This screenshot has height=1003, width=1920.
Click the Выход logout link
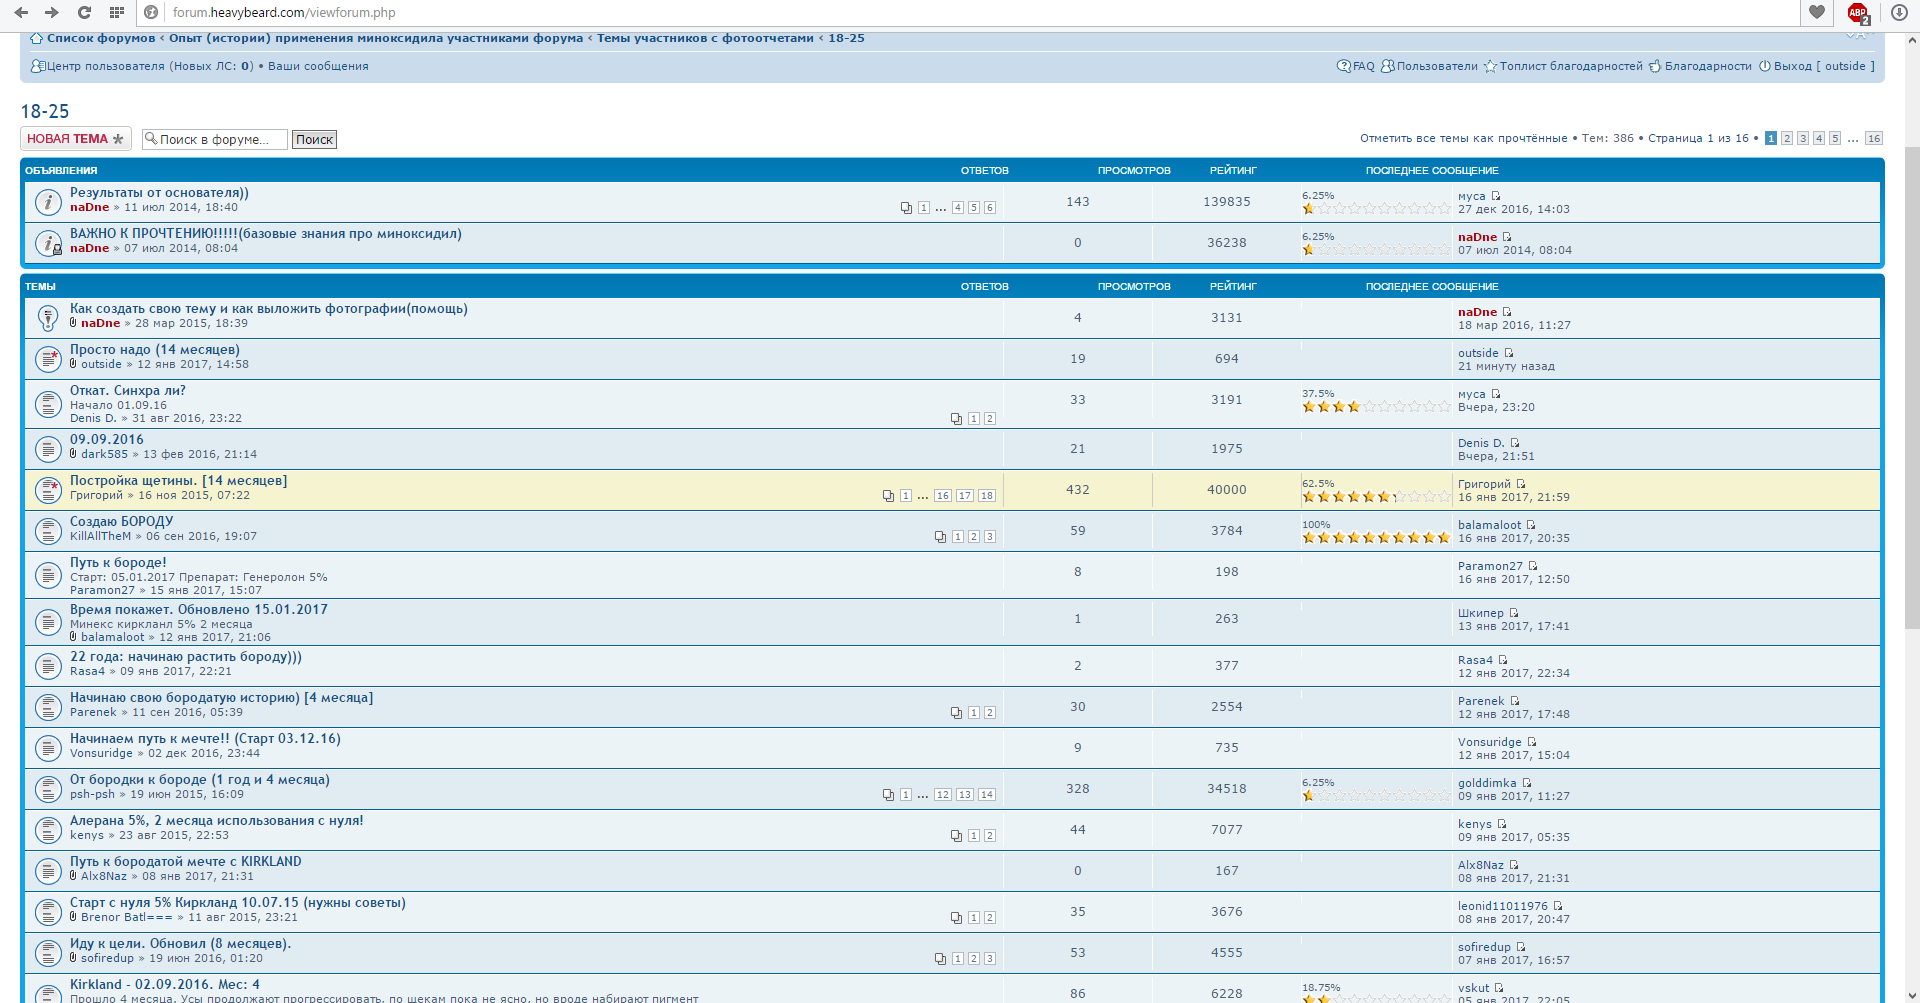(1793, 66)
